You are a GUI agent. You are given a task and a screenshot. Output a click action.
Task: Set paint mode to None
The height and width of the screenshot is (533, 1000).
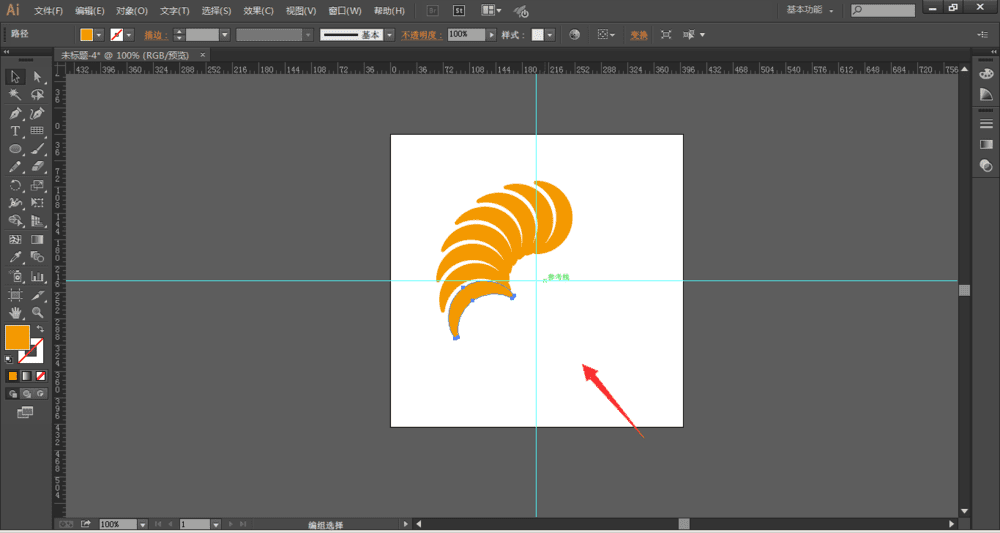tap(40, 376)
